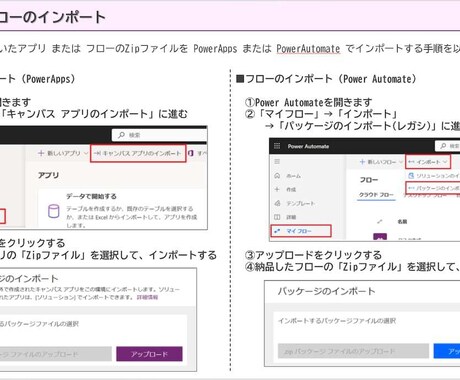Click the フロー heading above the tabs
The image size is (460, 380).
(369, 180)
